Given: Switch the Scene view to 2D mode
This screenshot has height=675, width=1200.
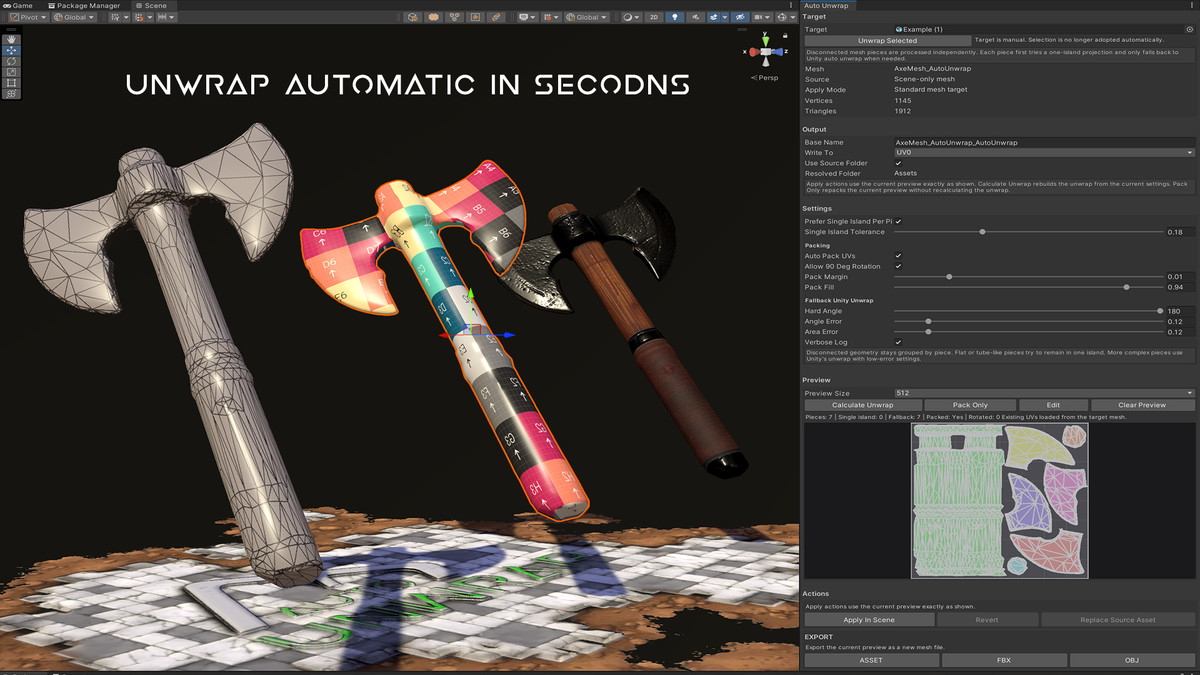Looking at the screenshot, I should click(x=654, y=17).
